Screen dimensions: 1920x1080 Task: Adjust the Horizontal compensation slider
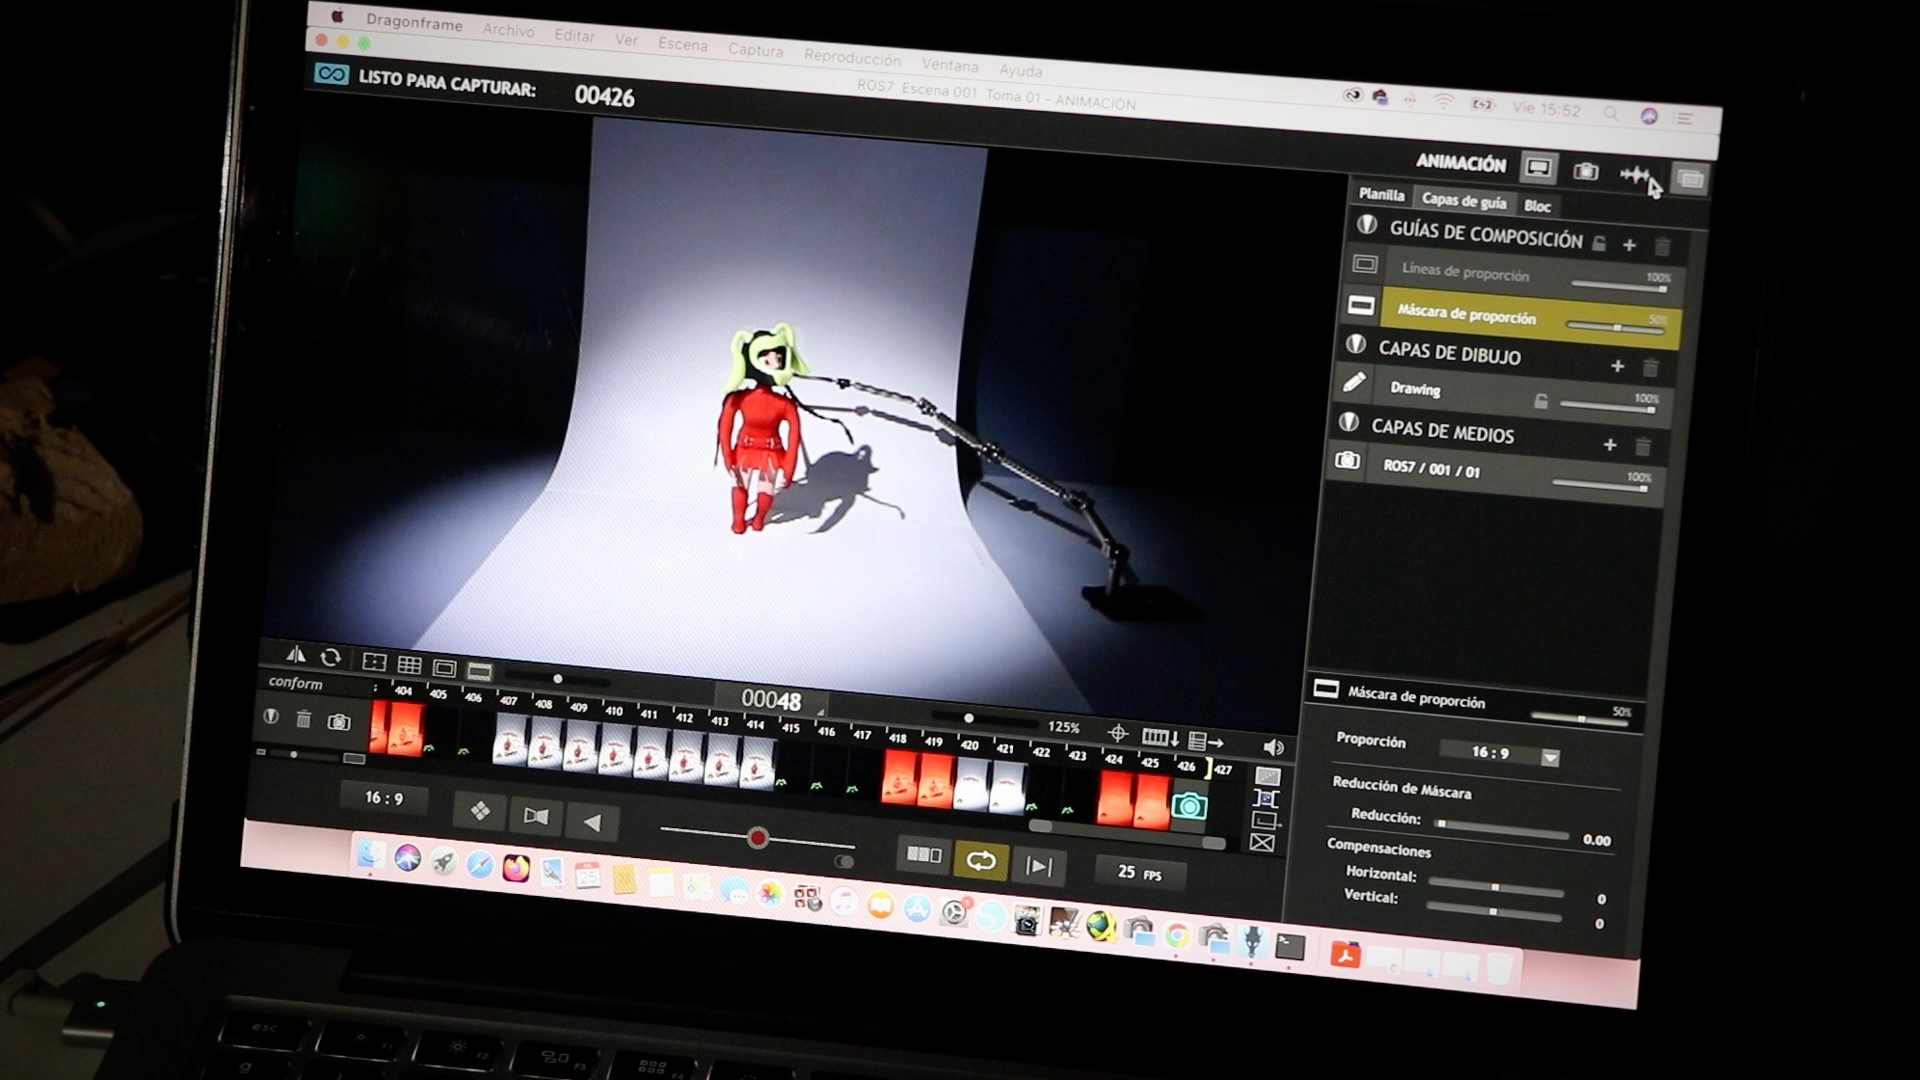click(1495, 887)
